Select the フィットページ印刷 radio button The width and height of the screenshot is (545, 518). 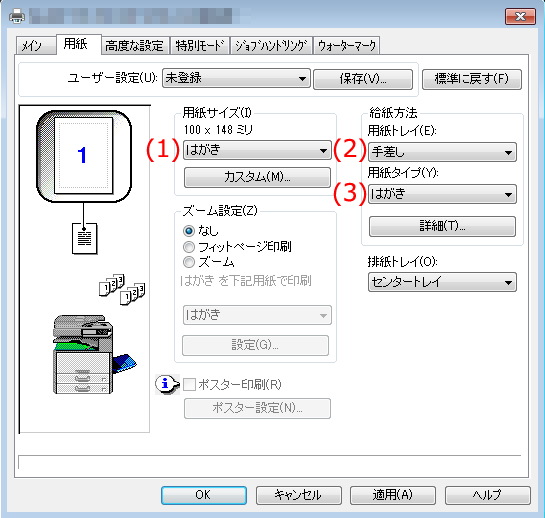point(189,247)
